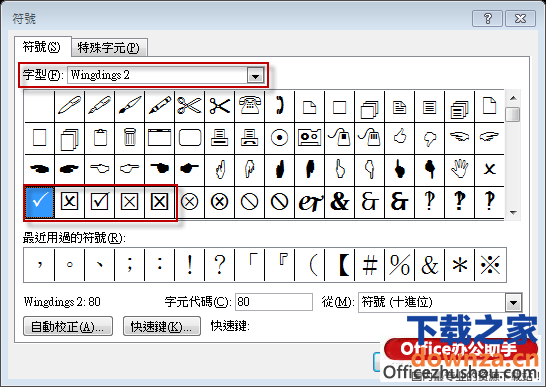Select the telephone handset symbol

(x=279, y=106)
